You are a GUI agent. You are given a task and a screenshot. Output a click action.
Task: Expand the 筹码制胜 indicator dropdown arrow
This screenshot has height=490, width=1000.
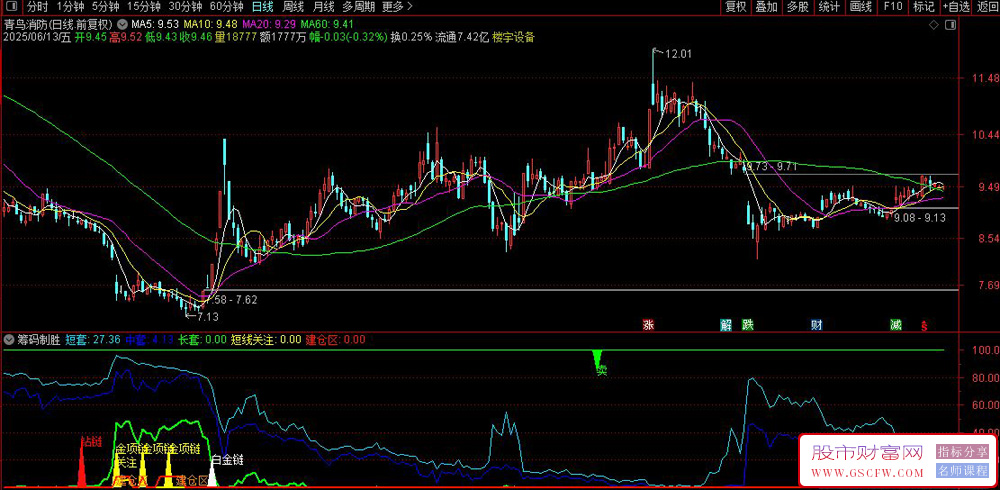click(8, 339)
